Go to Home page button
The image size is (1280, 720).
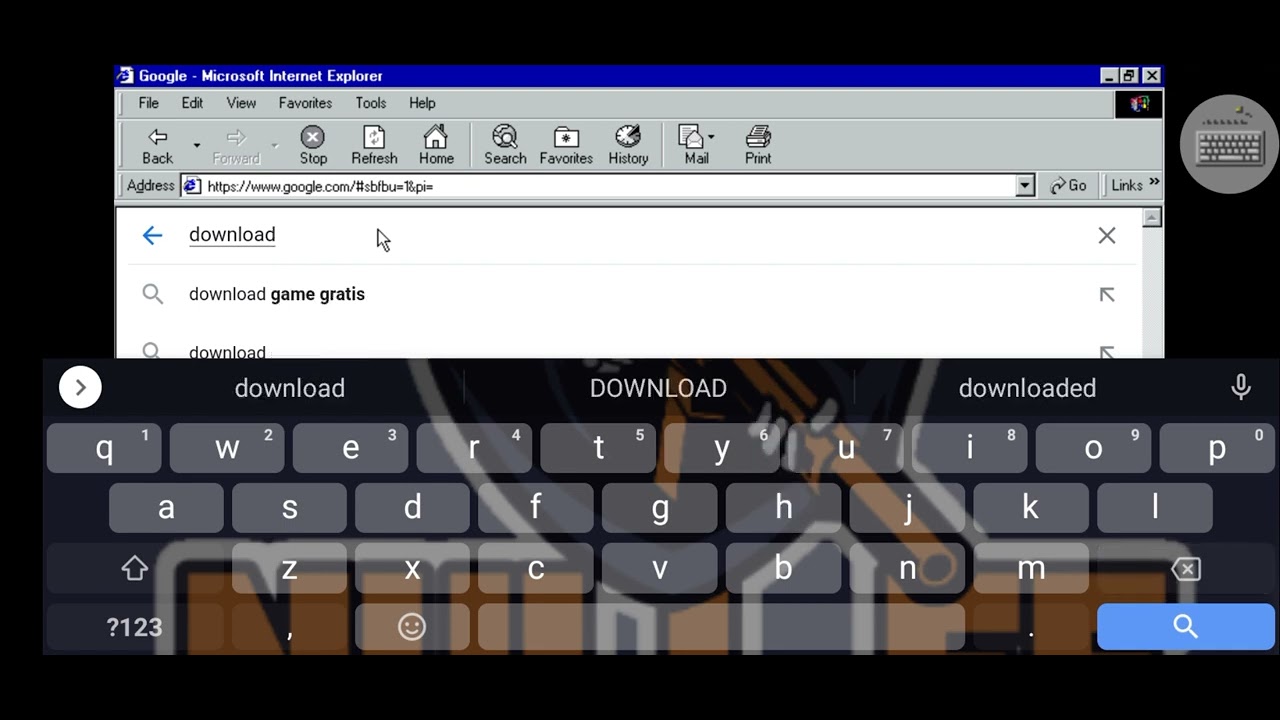point(436,145)
